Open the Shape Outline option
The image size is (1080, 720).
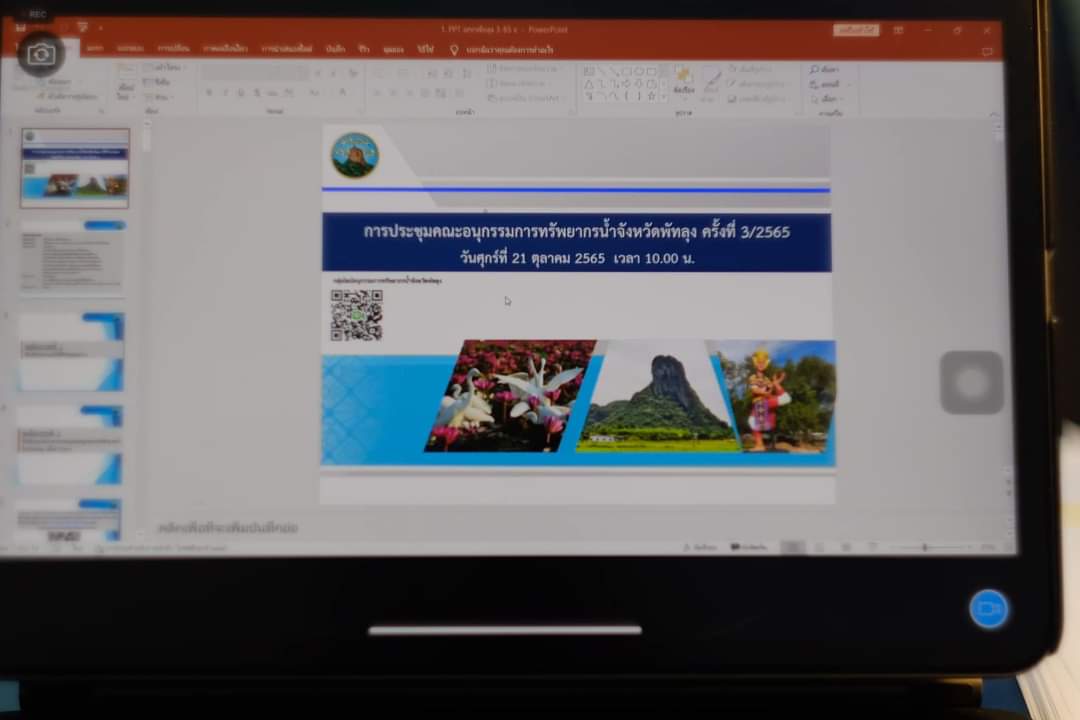pyautogui.click(x=758, y=84)
